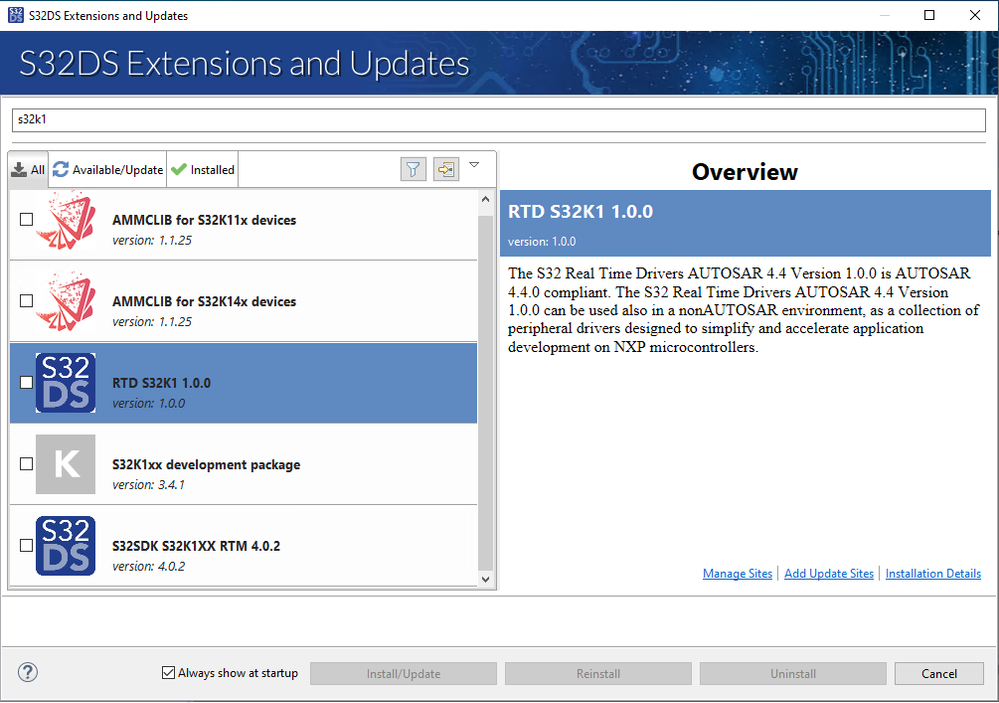Click the S32K1xx development package K icon
The height and width of the screenshot is (703, 999).
point(65,464)
